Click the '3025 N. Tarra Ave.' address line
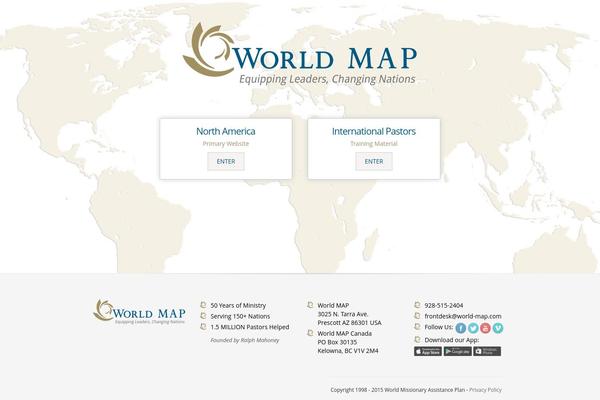 343,314
